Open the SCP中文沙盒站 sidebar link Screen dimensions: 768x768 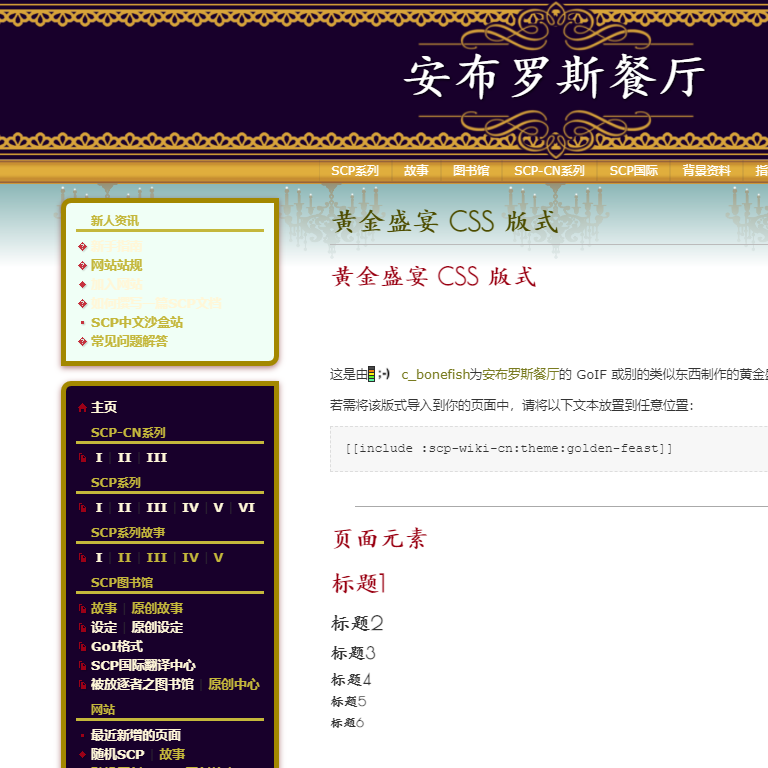click(x=137, y=323)
